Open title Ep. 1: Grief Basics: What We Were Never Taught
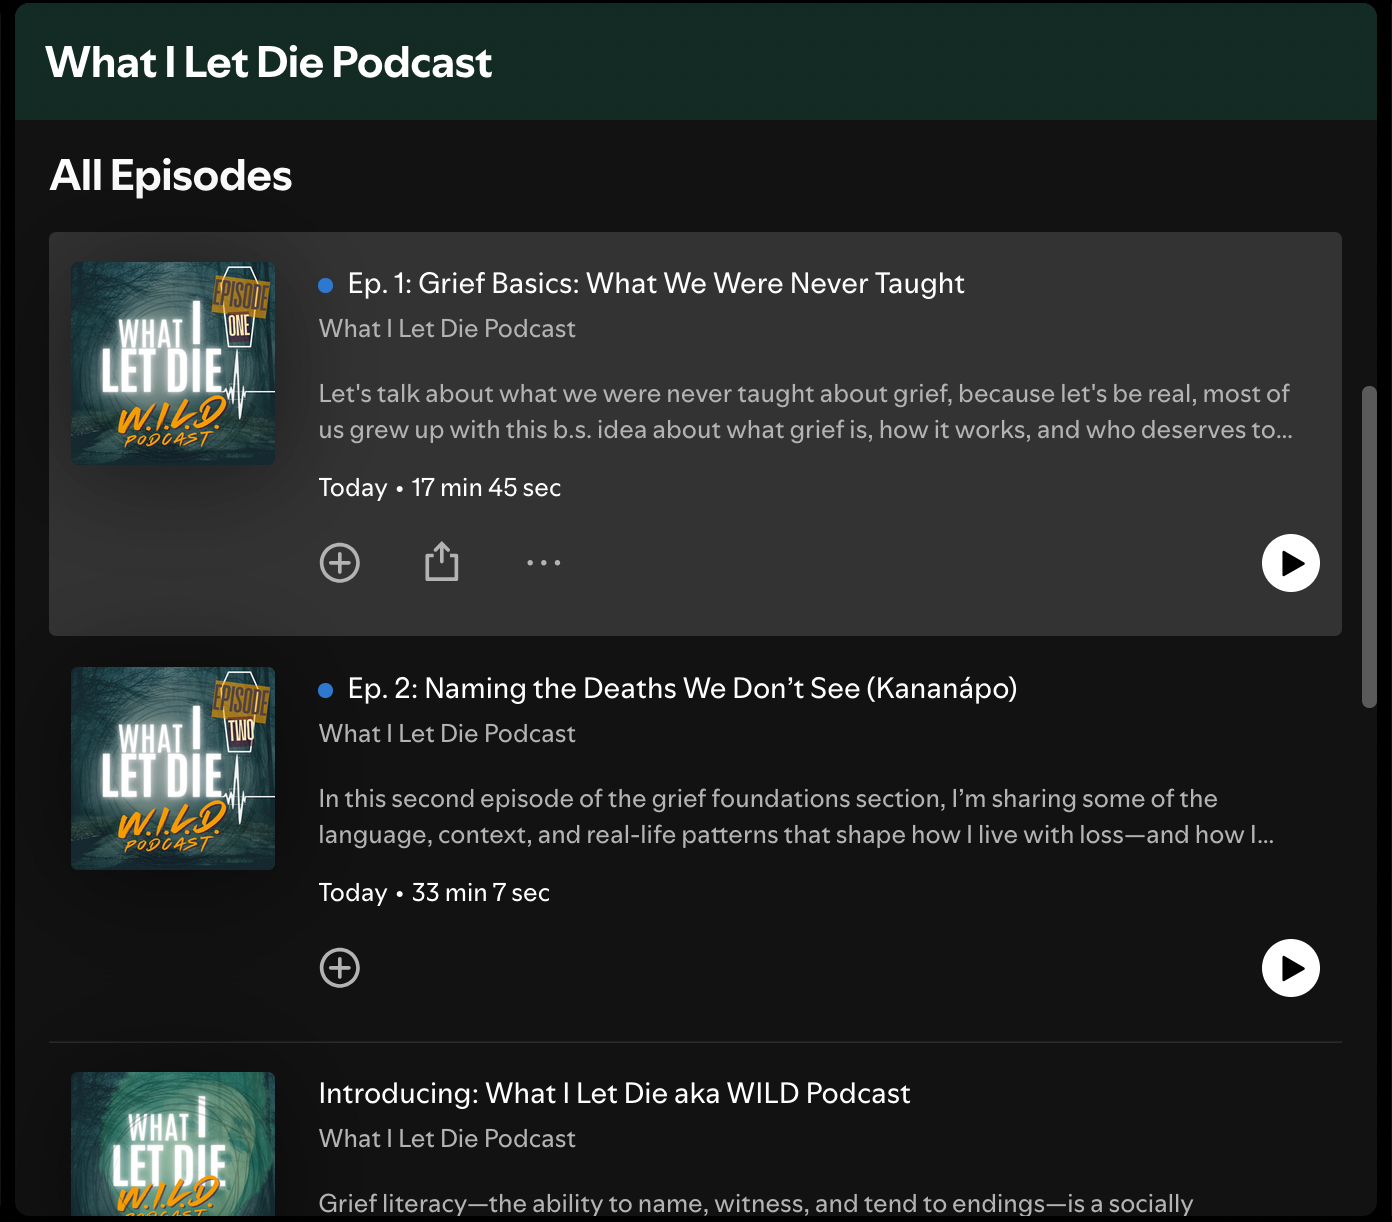The image size is (1392, 1222). pos(656,284)
